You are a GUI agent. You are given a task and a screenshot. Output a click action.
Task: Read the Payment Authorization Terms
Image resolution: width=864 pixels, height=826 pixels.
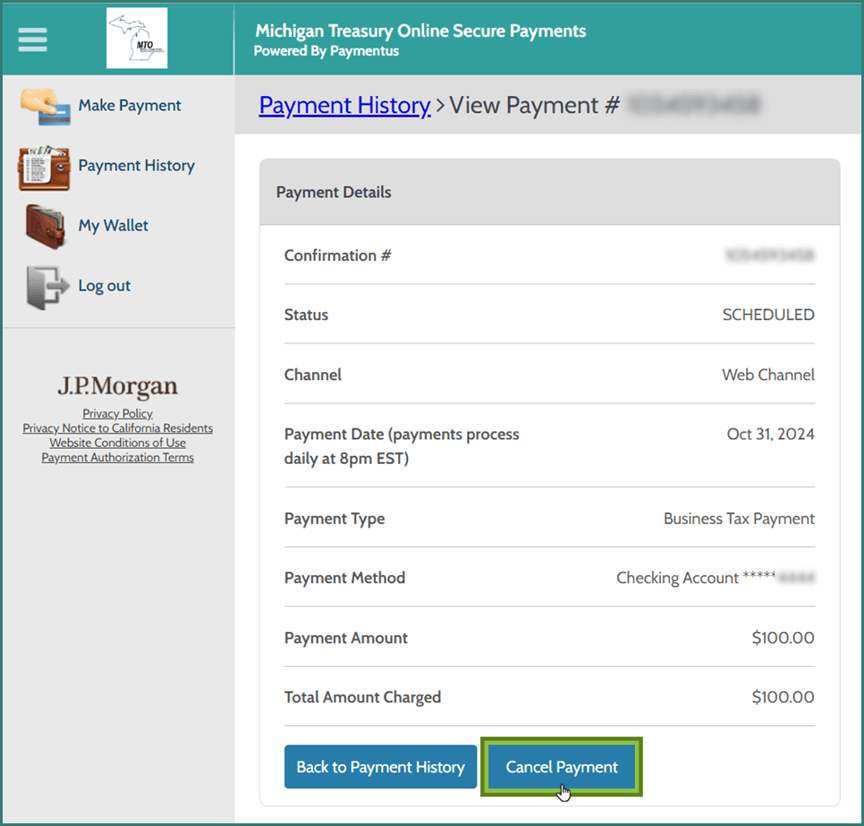click(117, 457)
